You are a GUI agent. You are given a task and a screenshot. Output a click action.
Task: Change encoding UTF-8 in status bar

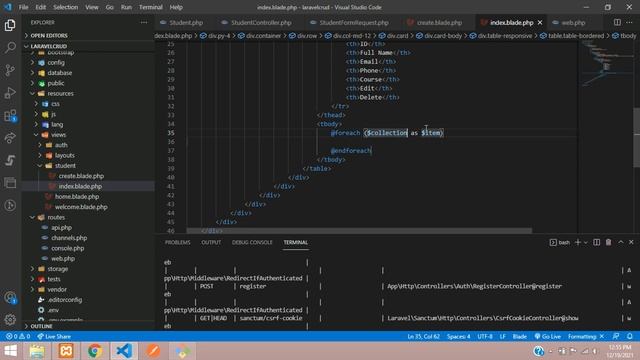coord(485,336)
